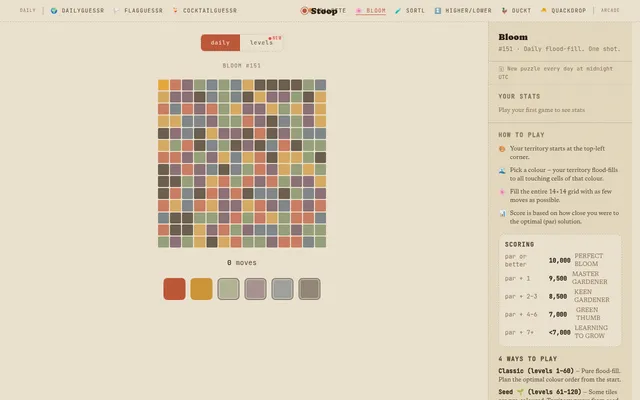The image size is (640, 400).
Task: Click the chart icon beside 'Score is based'
Action: 502,213
